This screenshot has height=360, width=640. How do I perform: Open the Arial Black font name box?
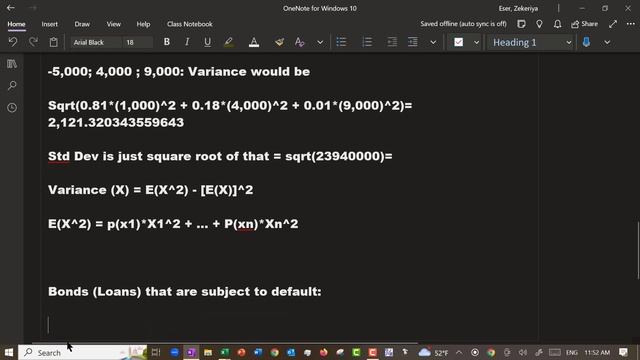click(x=96, y=42)
